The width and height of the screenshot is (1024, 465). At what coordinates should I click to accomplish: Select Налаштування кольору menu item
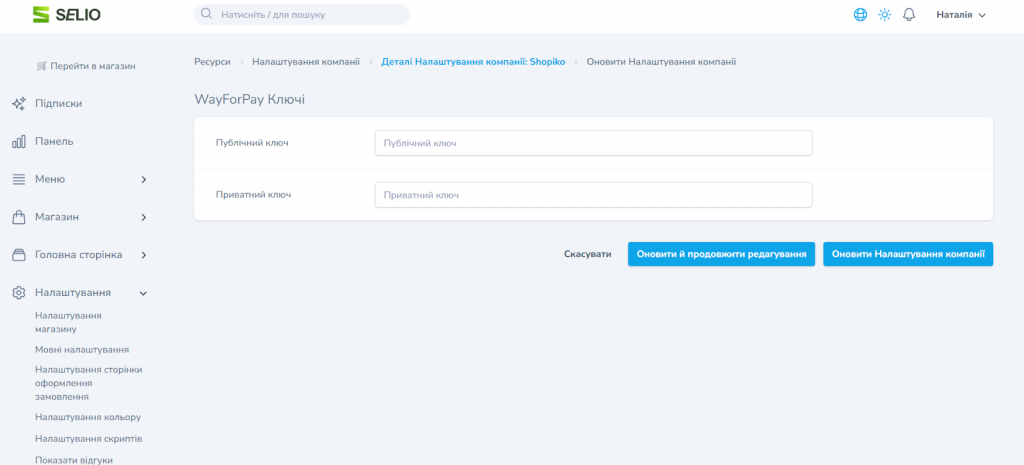pos(87,417)
